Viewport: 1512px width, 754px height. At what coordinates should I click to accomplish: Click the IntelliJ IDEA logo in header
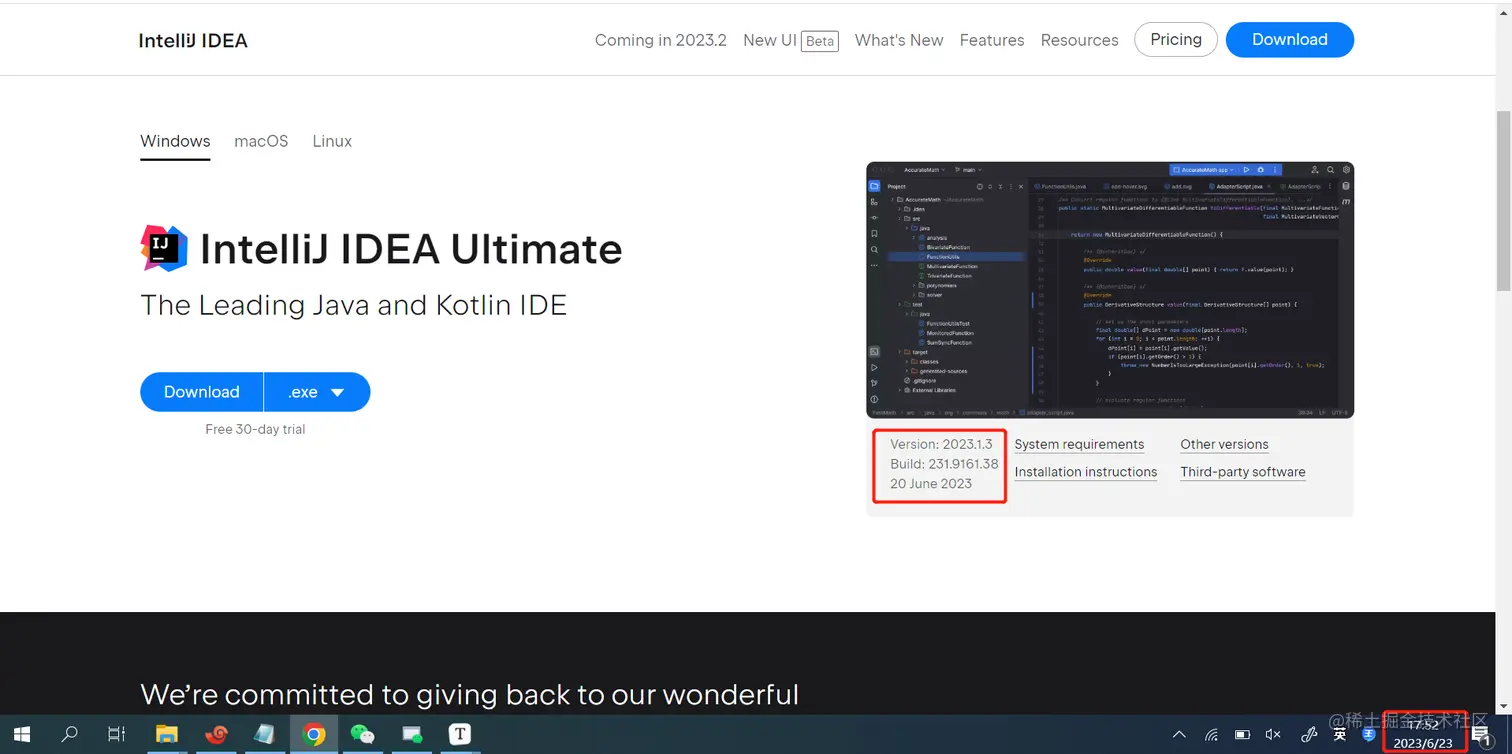click(193, 40)
